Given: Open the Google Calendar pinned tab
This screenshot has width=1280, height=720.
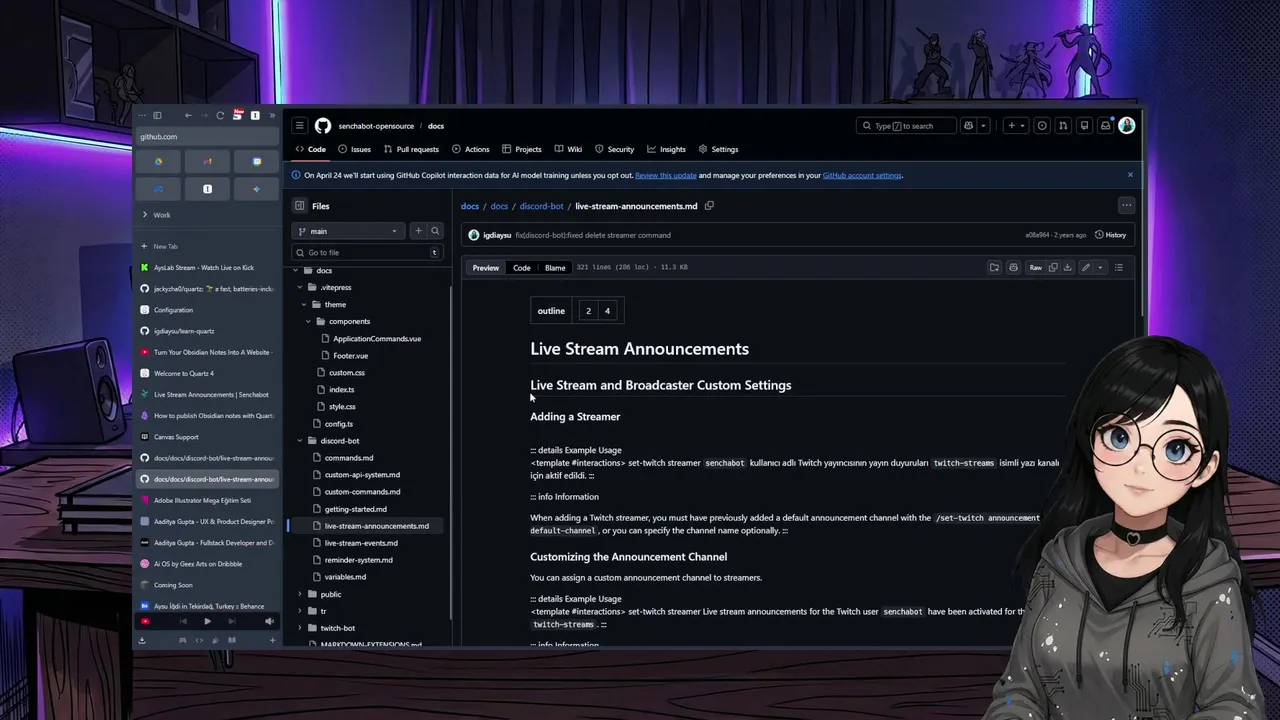Looking at the screenshot, I should point(257,161).
